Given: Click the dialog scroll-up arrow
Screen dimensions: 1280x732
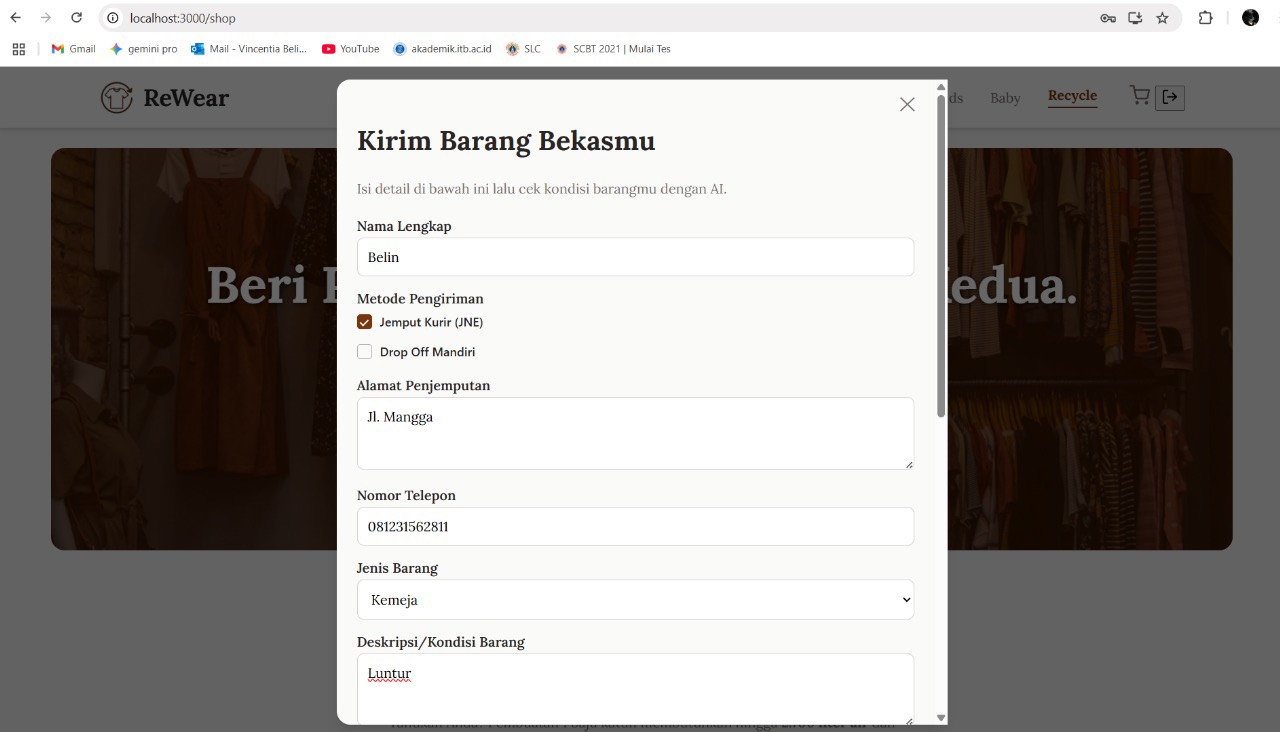Looking at the screenshot, I should [x=941, y=87].
